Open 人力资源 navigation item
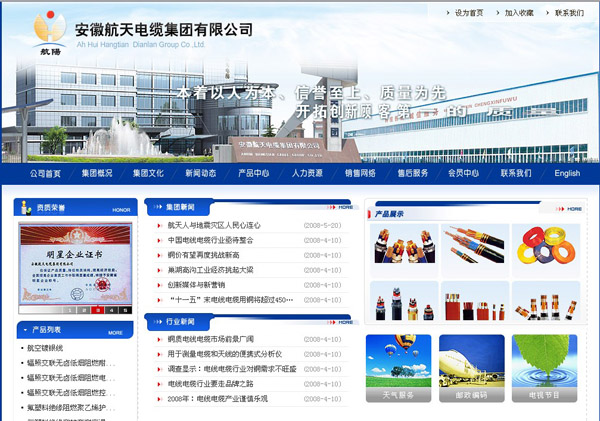 (x=307, y=173)
